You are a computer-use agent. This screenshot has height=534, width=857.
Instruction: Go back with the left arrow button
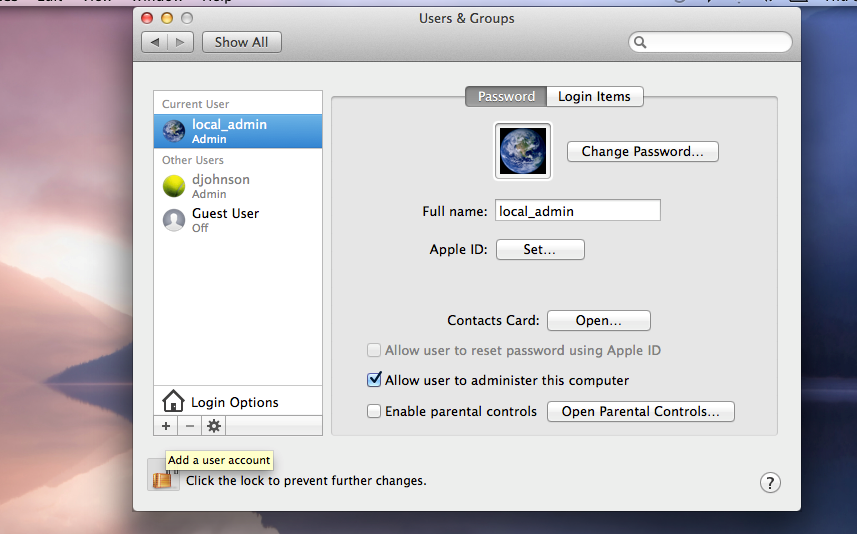(155, 42)
